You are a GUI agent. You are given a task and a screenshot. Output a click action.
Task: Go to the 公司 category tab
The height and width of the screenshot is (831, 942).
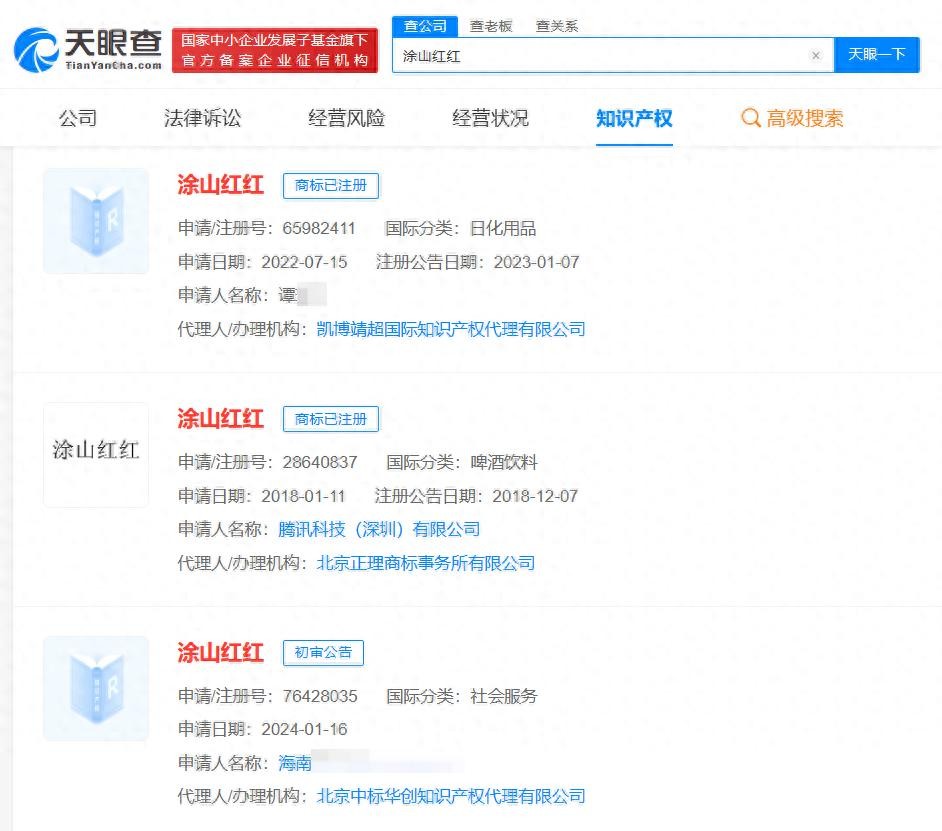tap(78, 118)
